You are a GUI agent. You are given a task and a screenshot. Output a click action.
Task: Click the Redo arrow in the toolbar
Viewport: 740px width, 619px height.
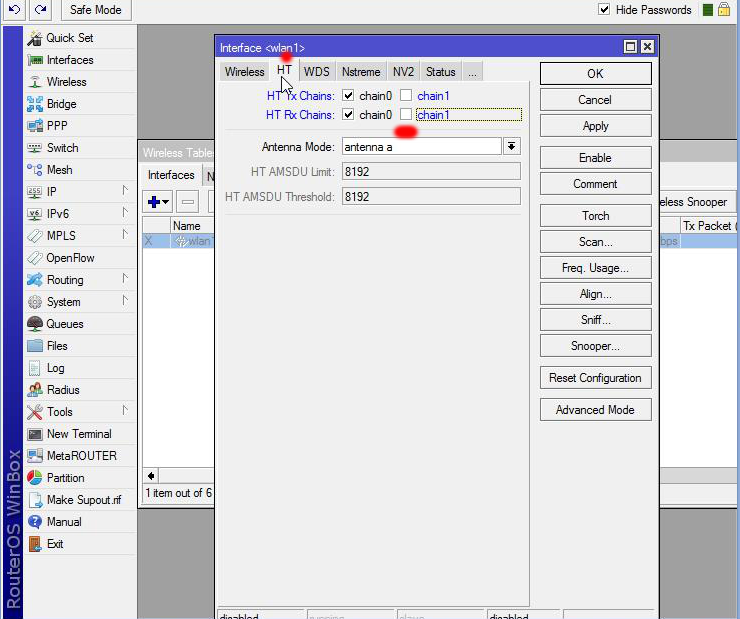pyautogui.click(x=41, y=9)
